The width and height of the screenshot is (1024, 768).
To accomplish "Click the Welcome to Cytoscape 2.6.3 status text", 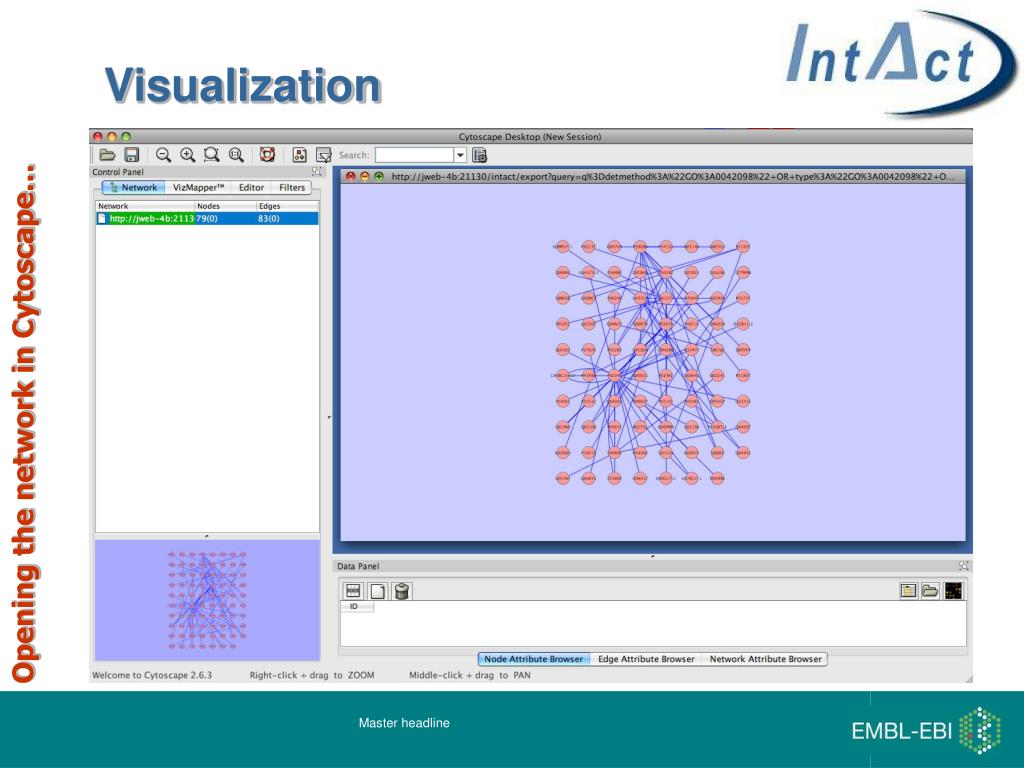I will [x=152, y=675].
